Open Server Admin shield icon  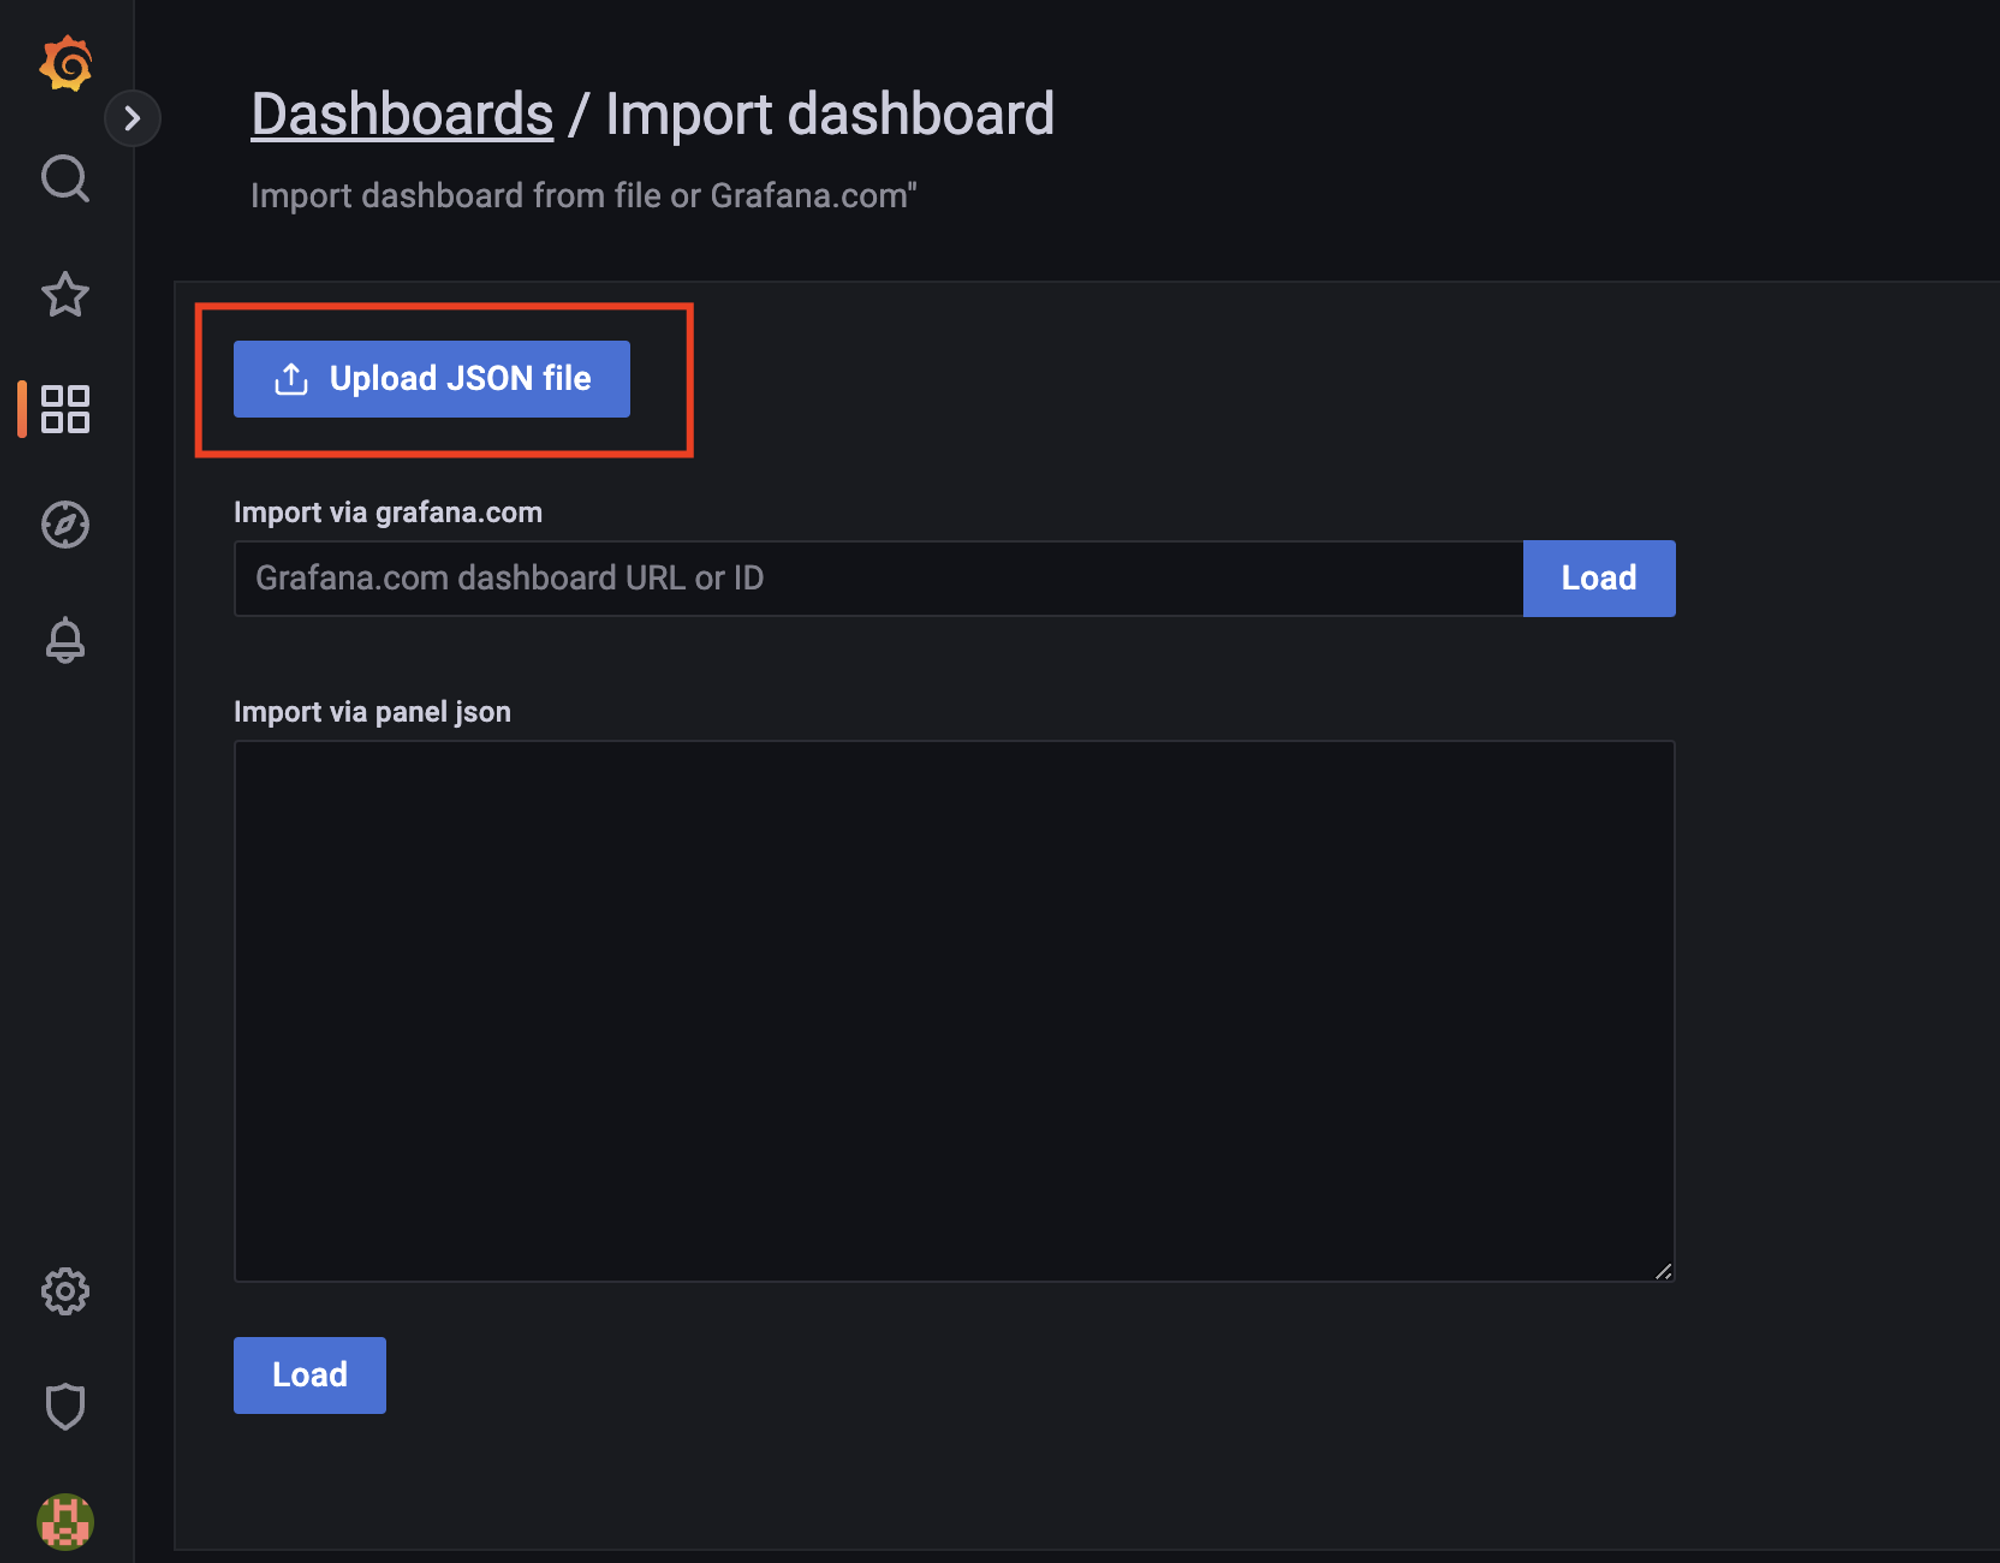tap(66, 1406)
